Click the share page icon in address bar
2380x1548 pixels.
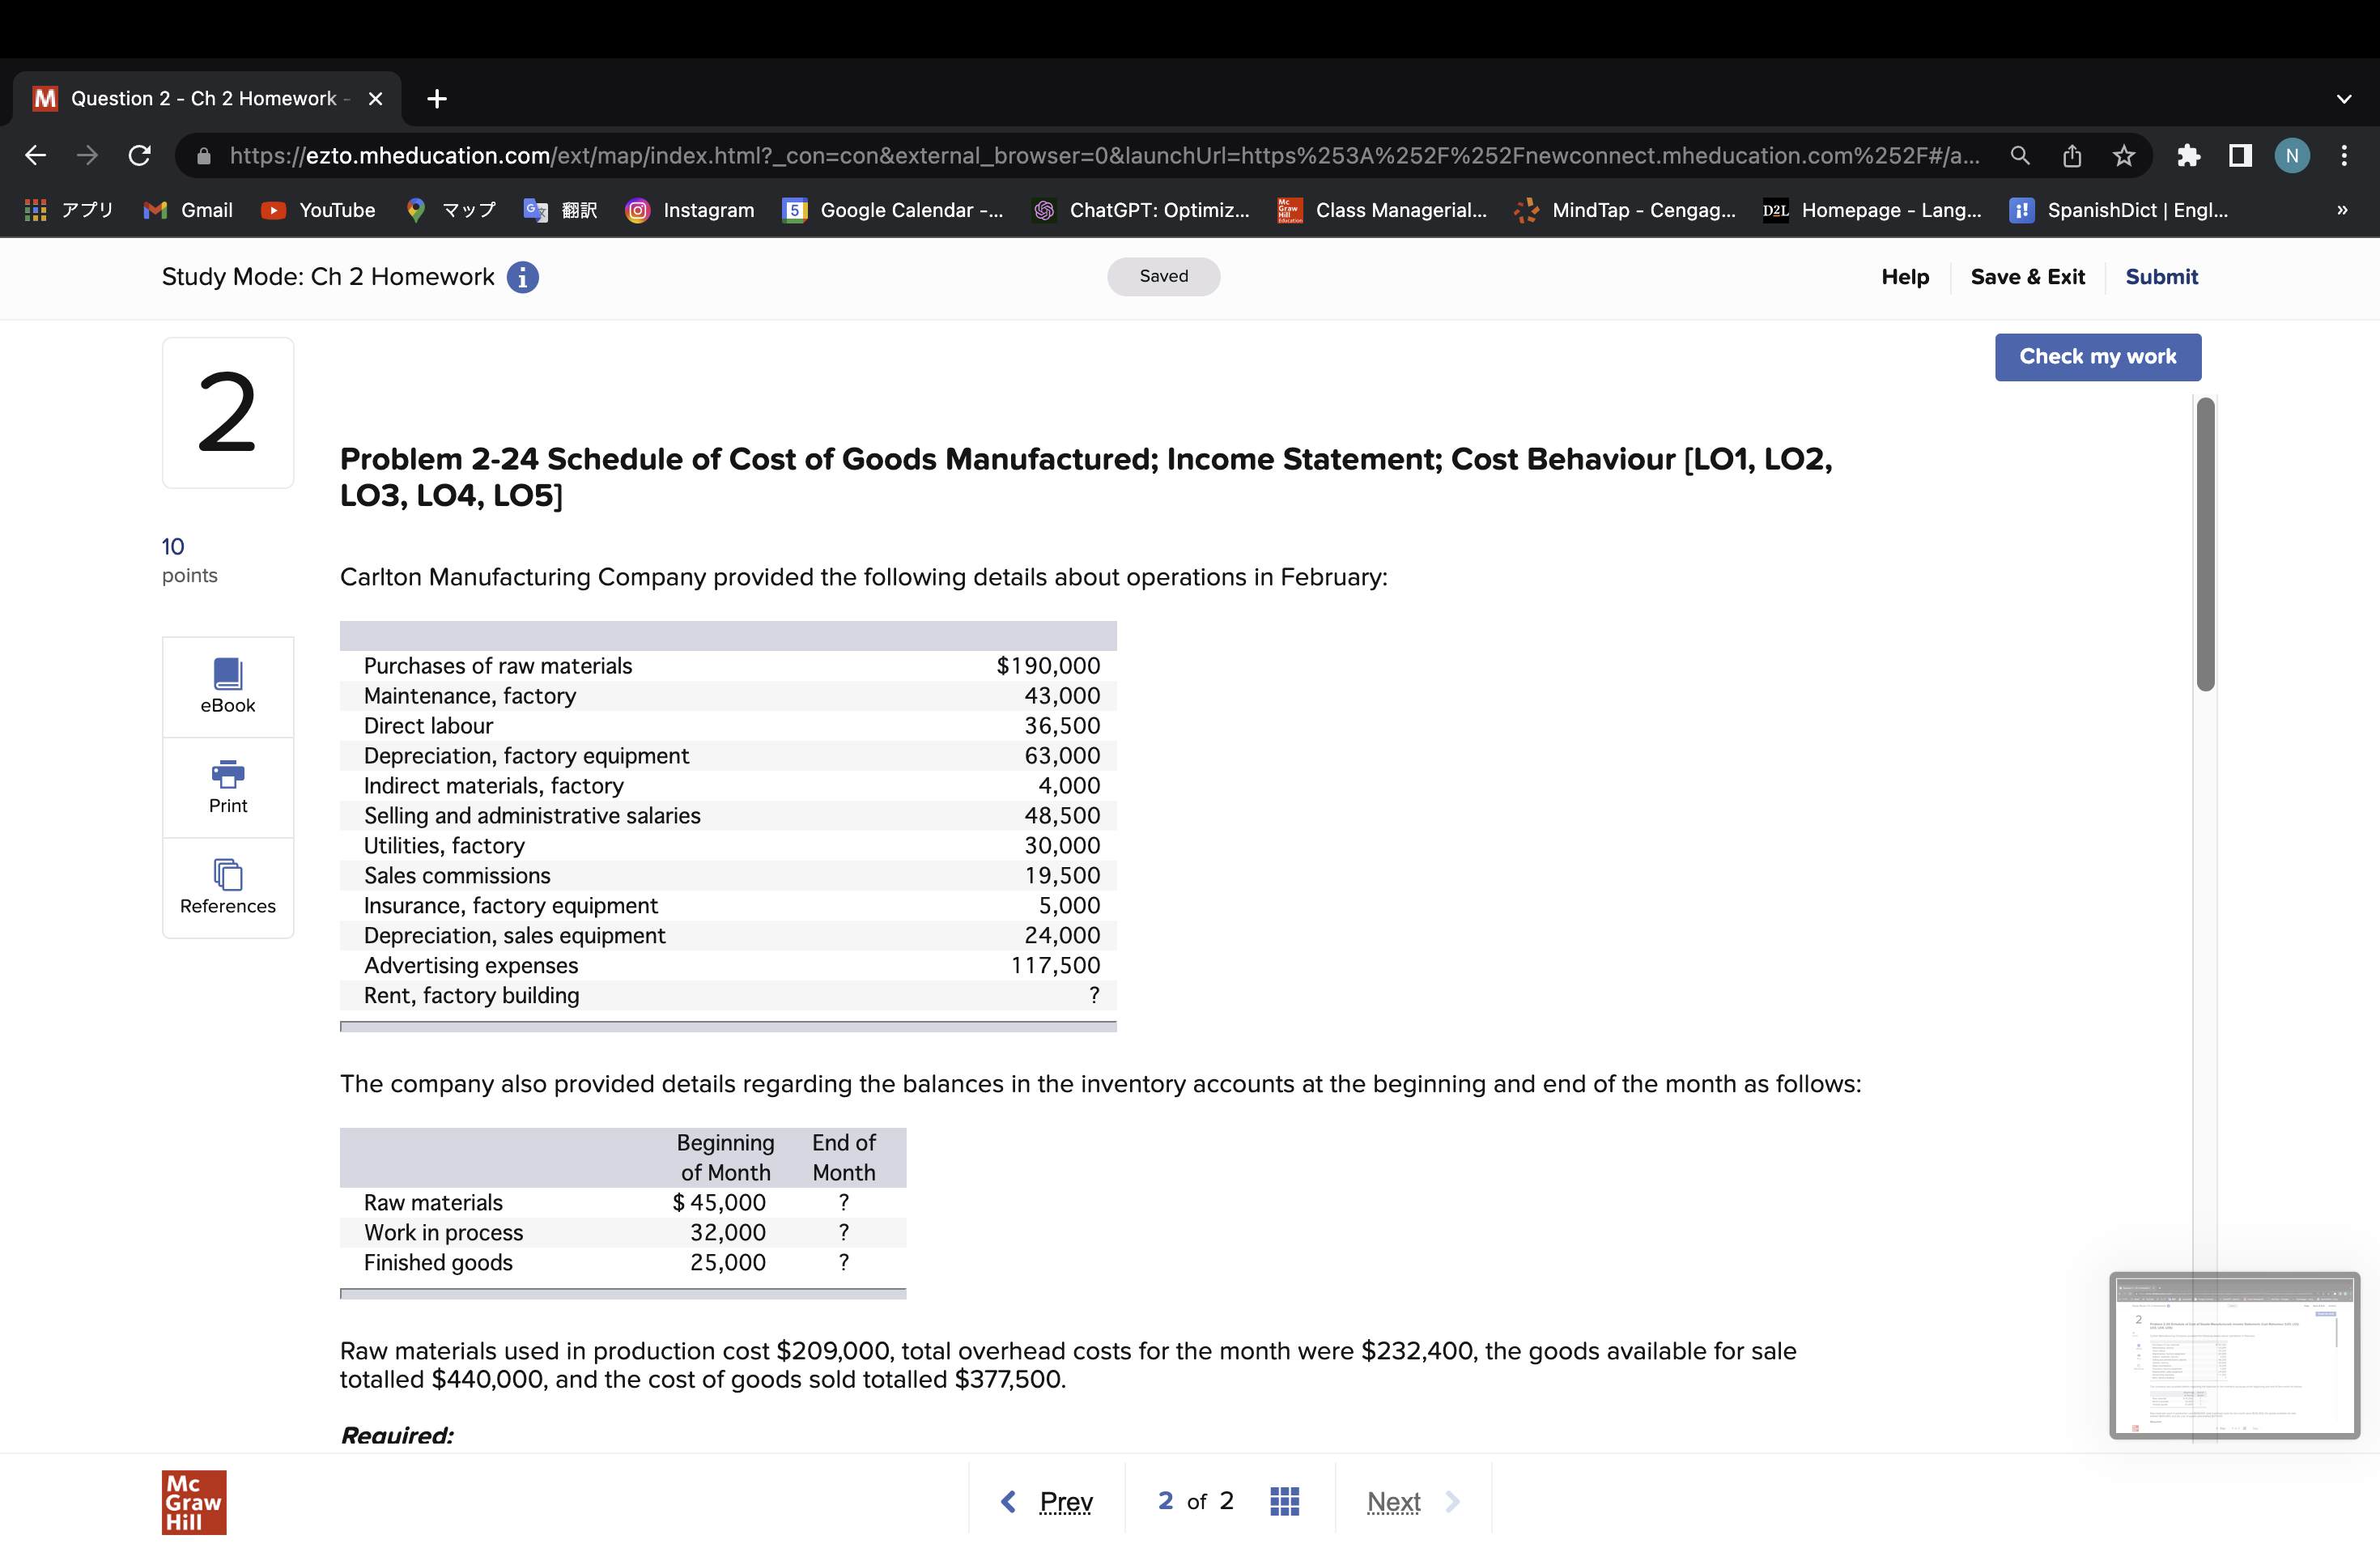(2072, 156)
